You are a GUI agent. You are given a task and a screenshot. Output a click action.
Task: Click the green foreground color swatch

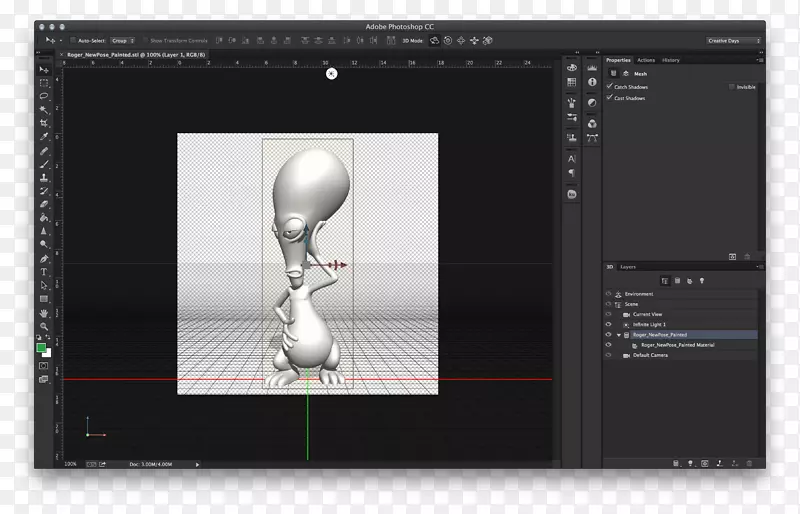coord(41,348)
